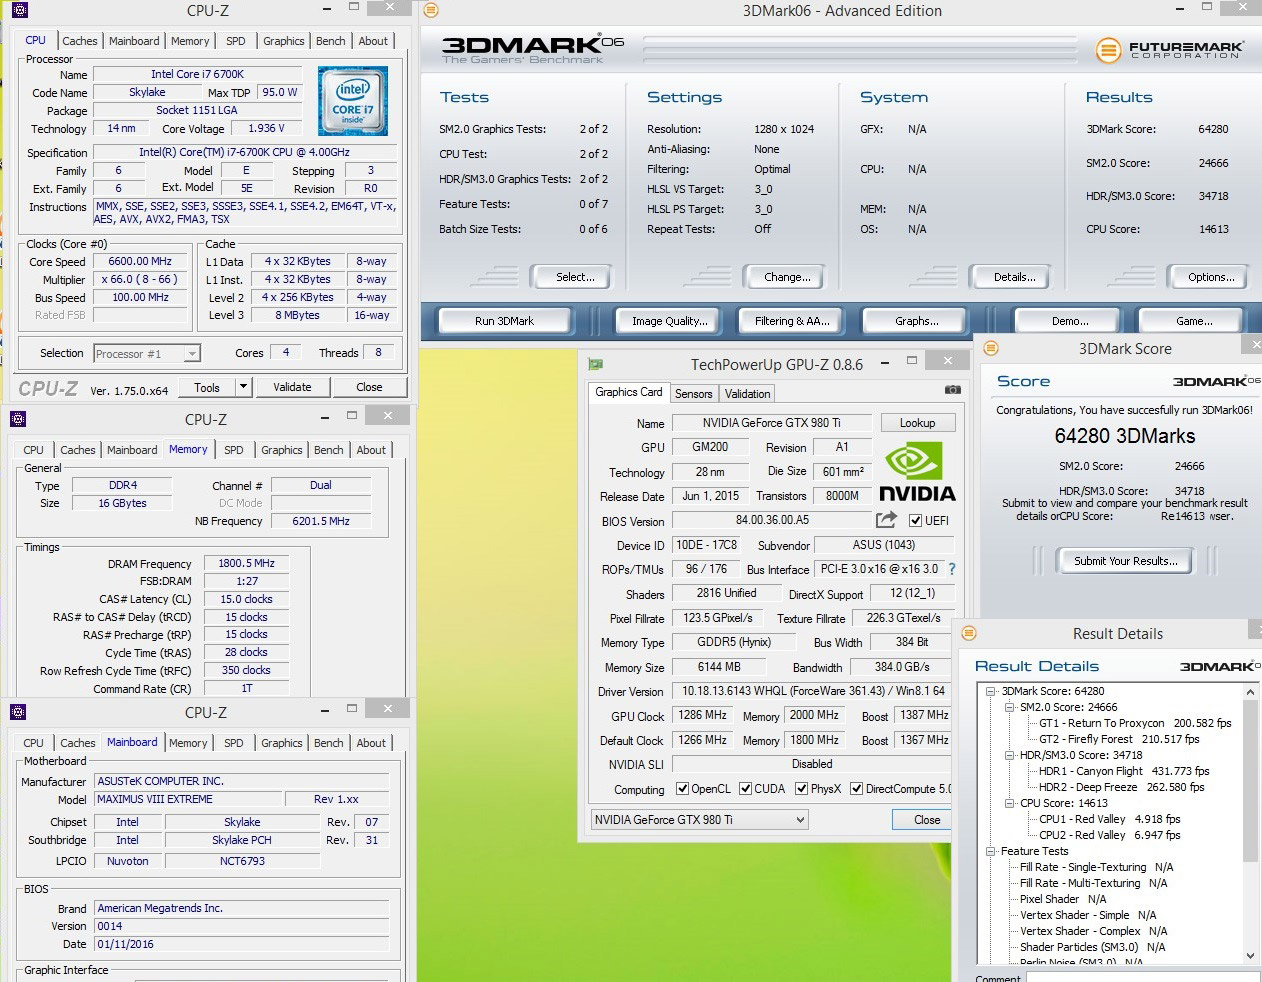Open the Tools dropdown arrow in CPU-Z
This screenshot has height=982, width=1262.
coord(242,387)
